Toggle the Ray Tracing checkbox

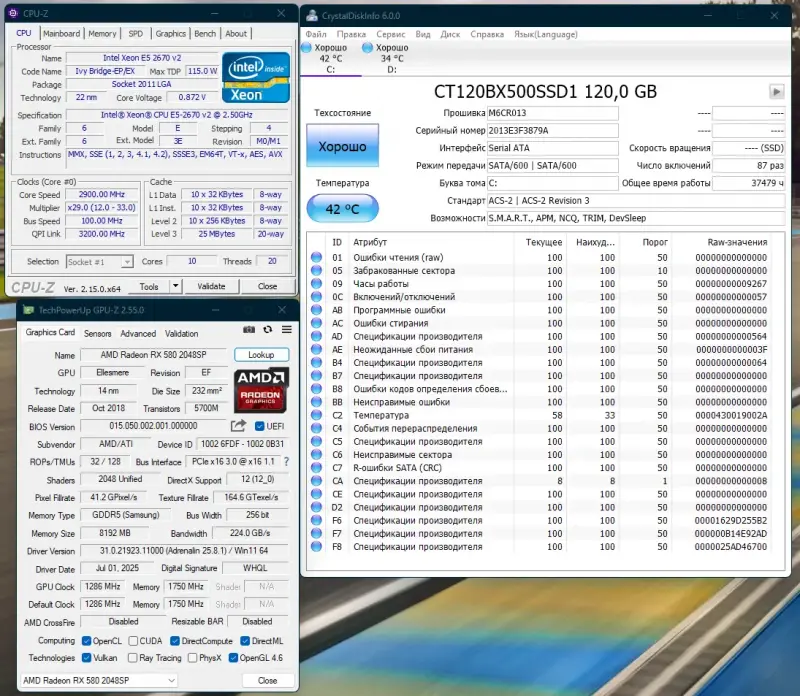point(132,658)
